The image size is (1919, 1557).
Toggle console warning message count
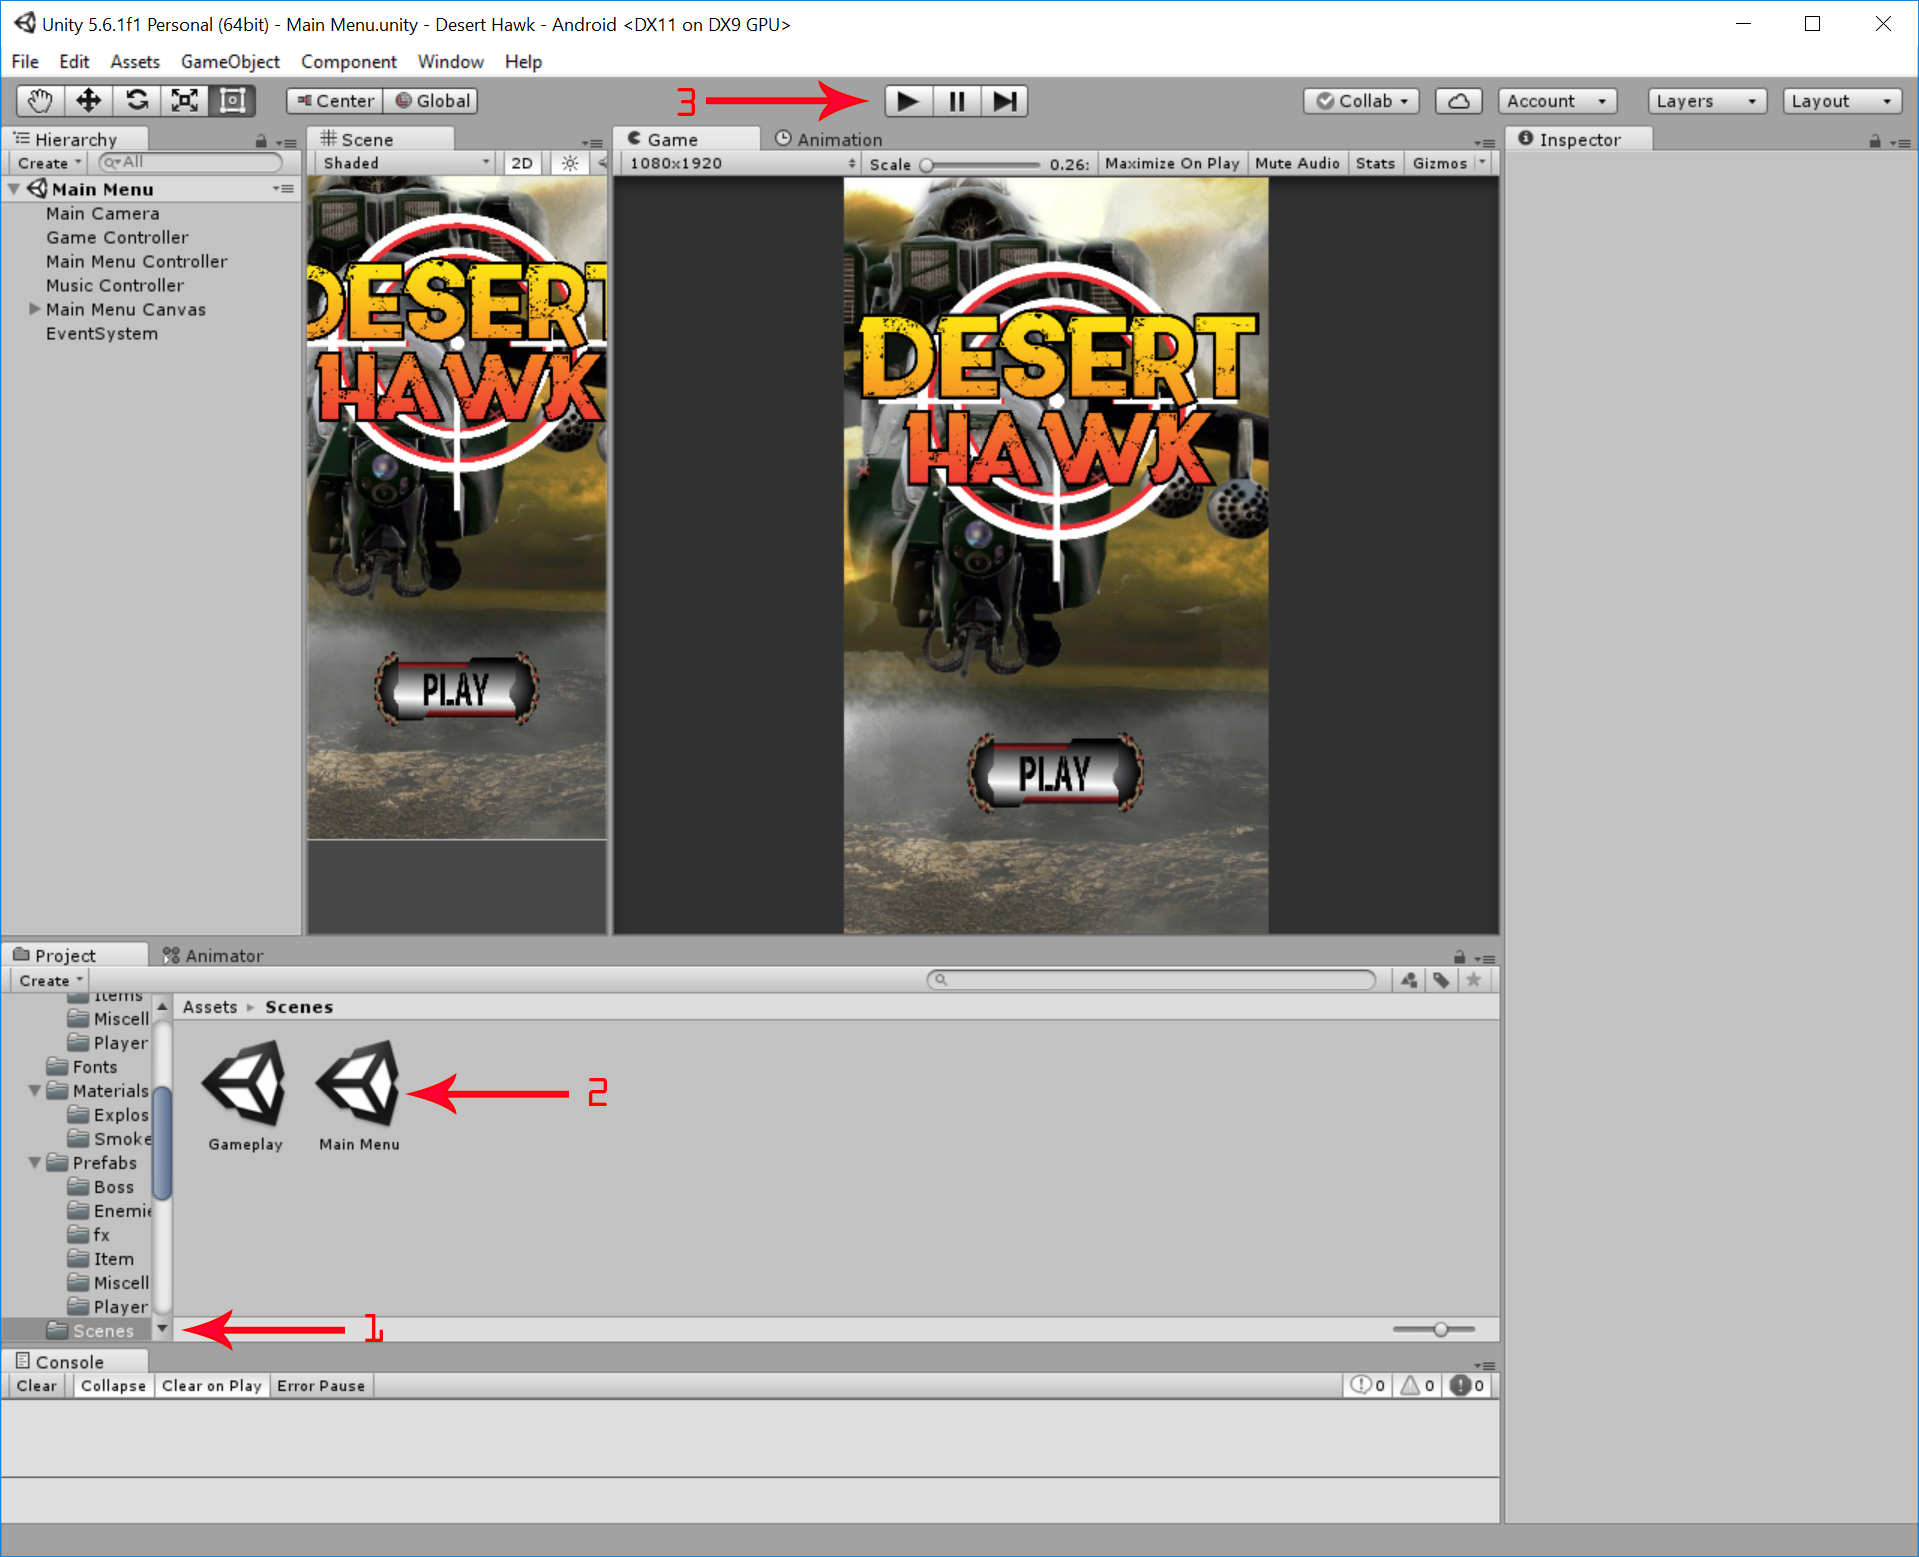coord(1417,1385)
